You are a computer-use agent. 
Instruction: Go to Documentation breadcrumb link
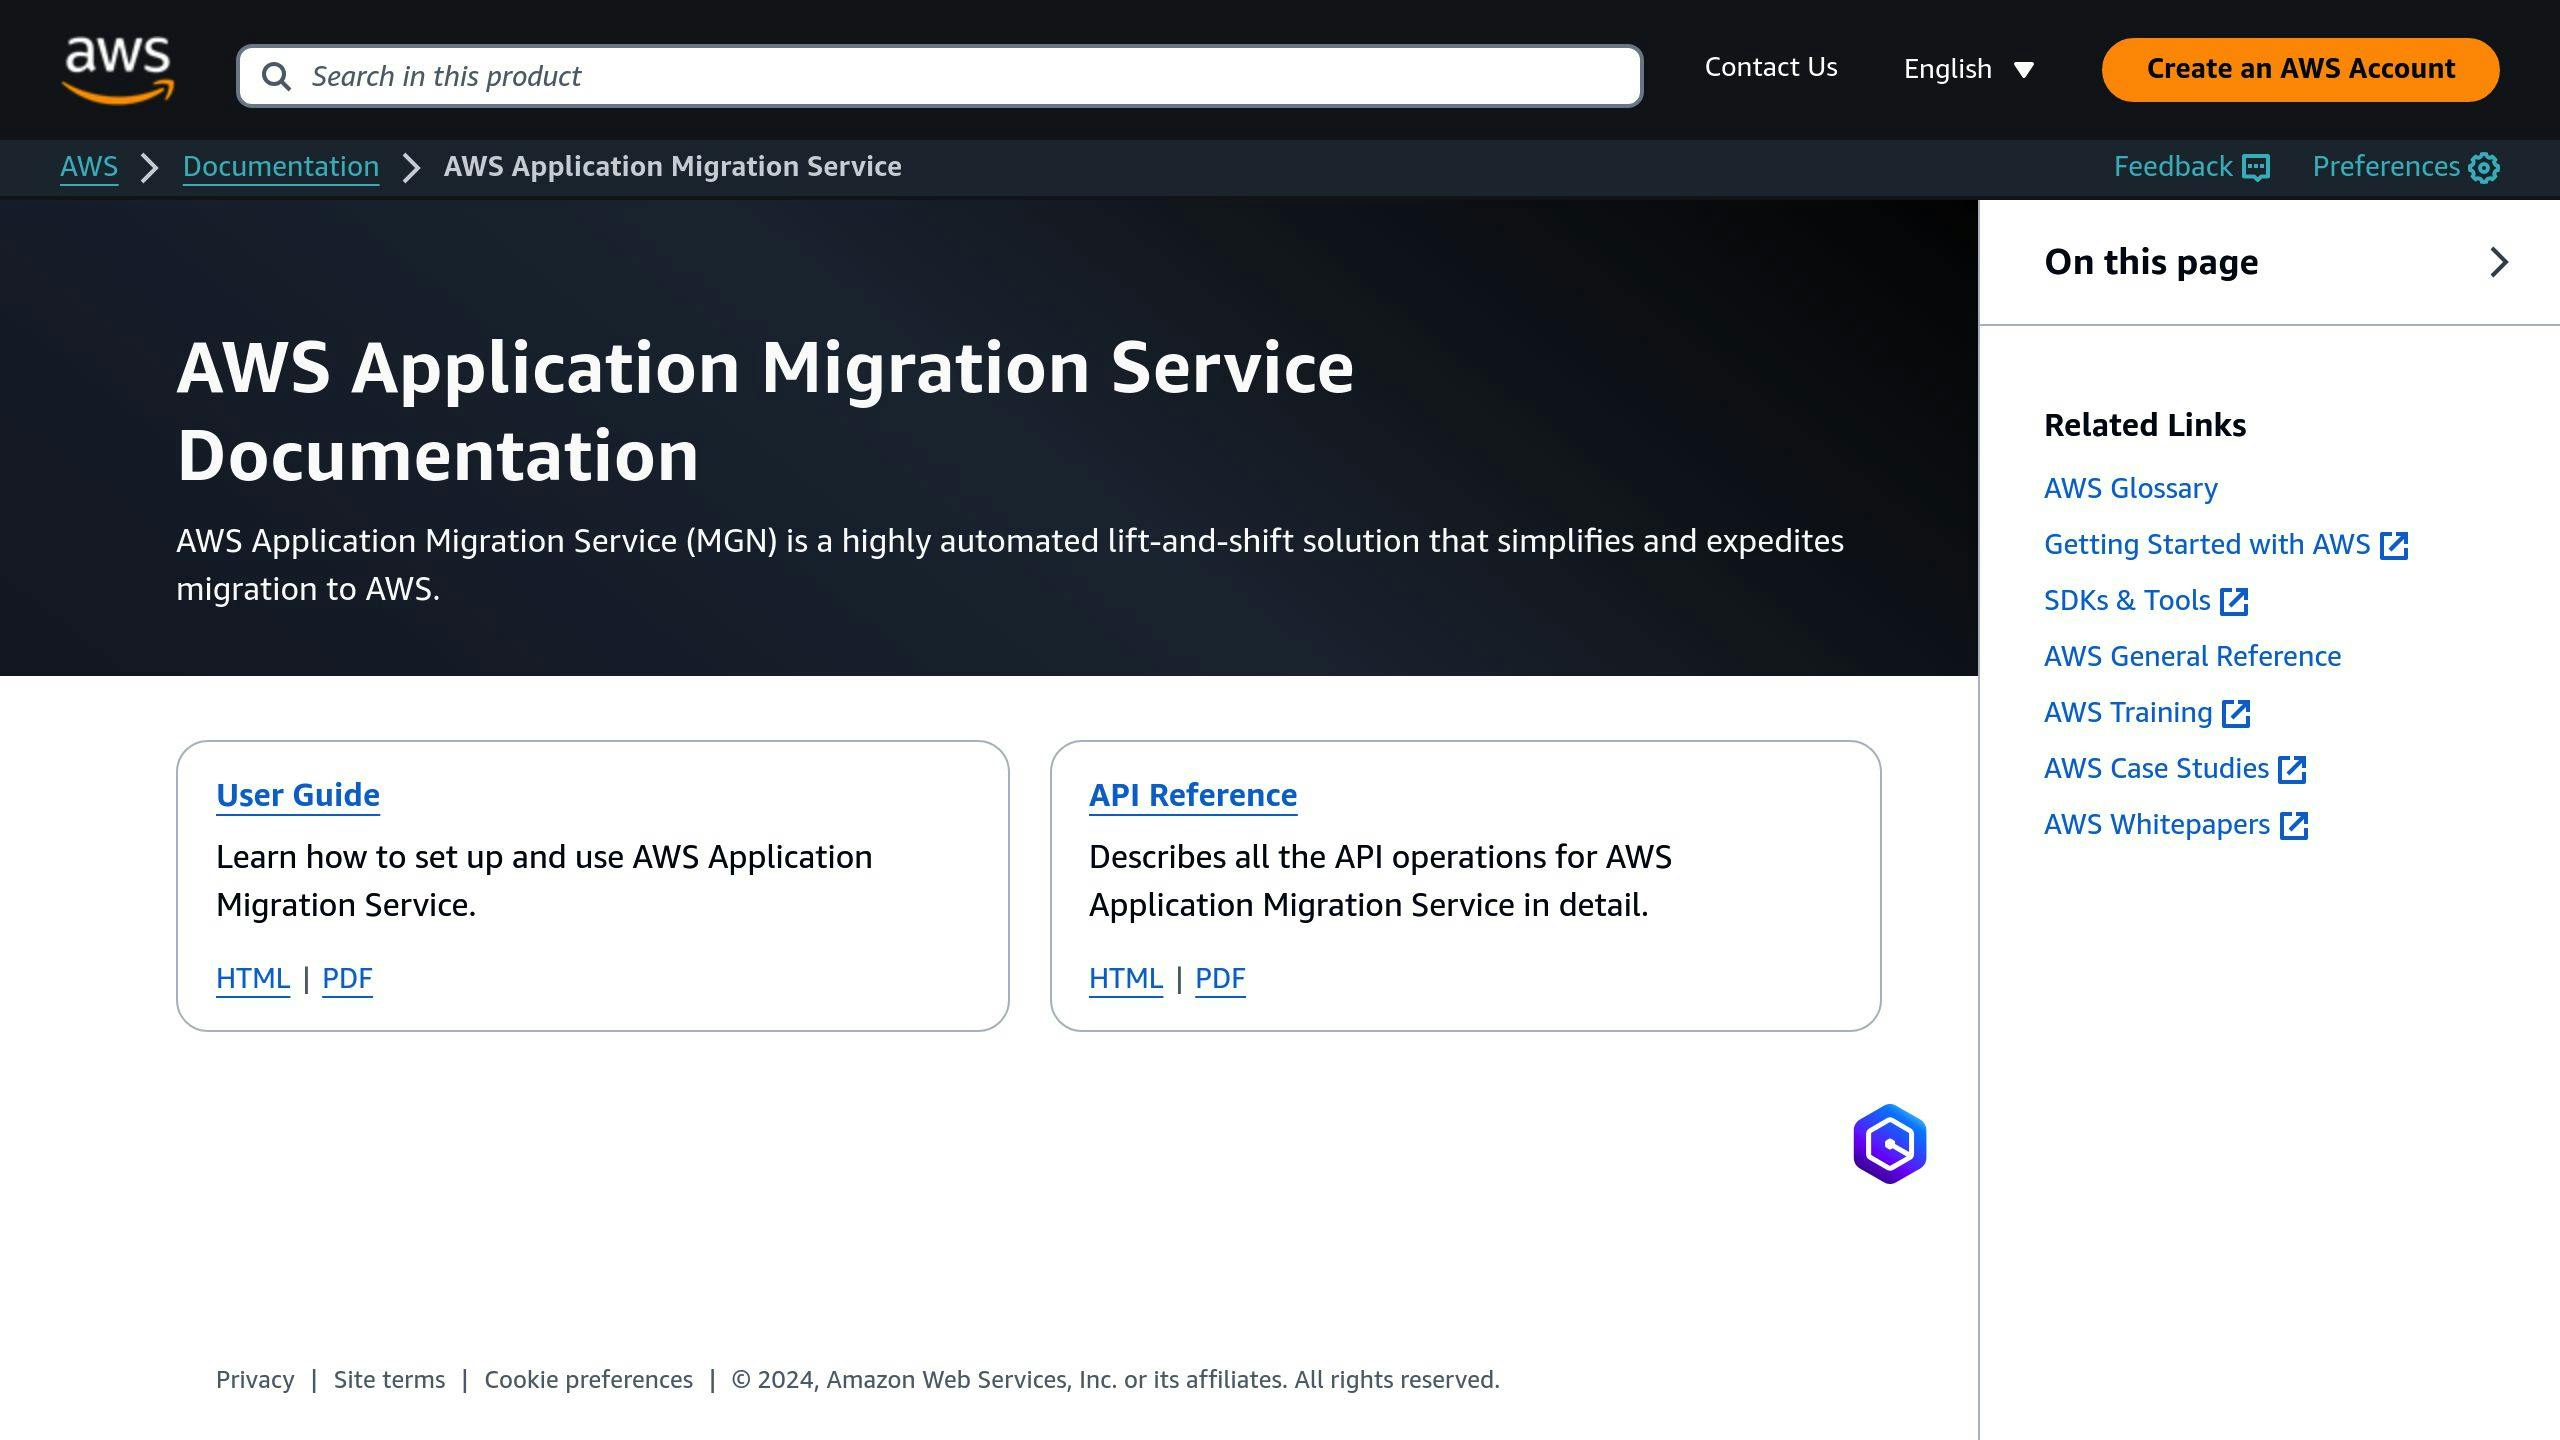pyautogui.click(x=281, y=166)
